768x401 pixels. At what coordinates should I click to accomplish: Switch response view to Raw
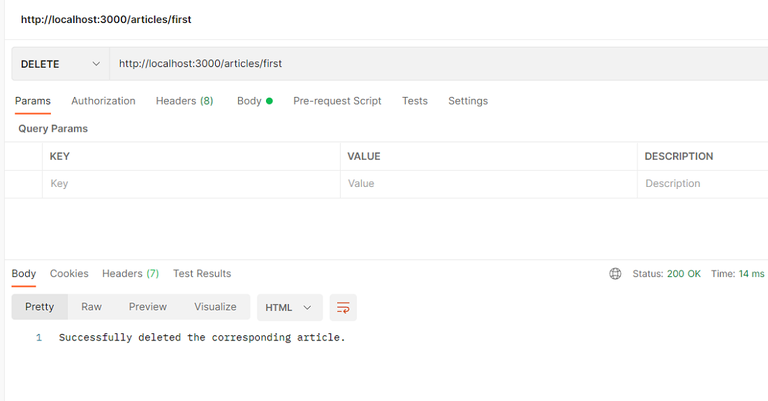coord(91,307)
